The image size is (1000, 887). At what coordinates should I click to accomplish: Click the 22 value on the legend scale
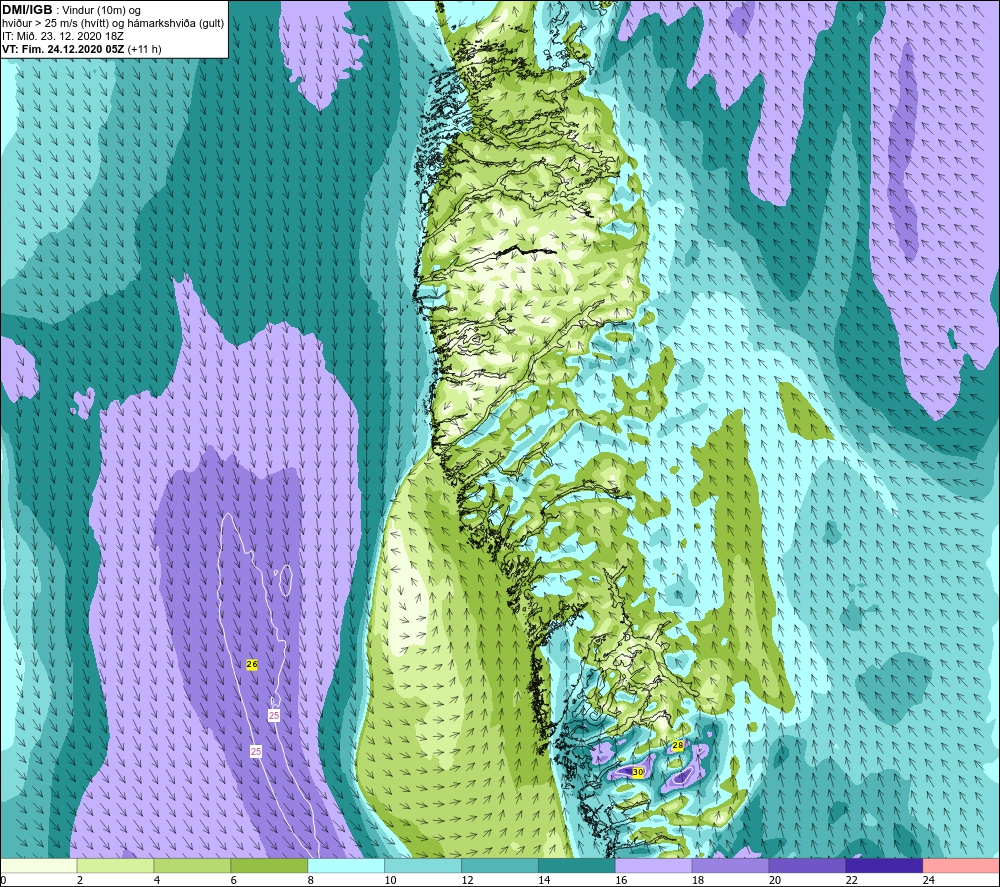851,880
